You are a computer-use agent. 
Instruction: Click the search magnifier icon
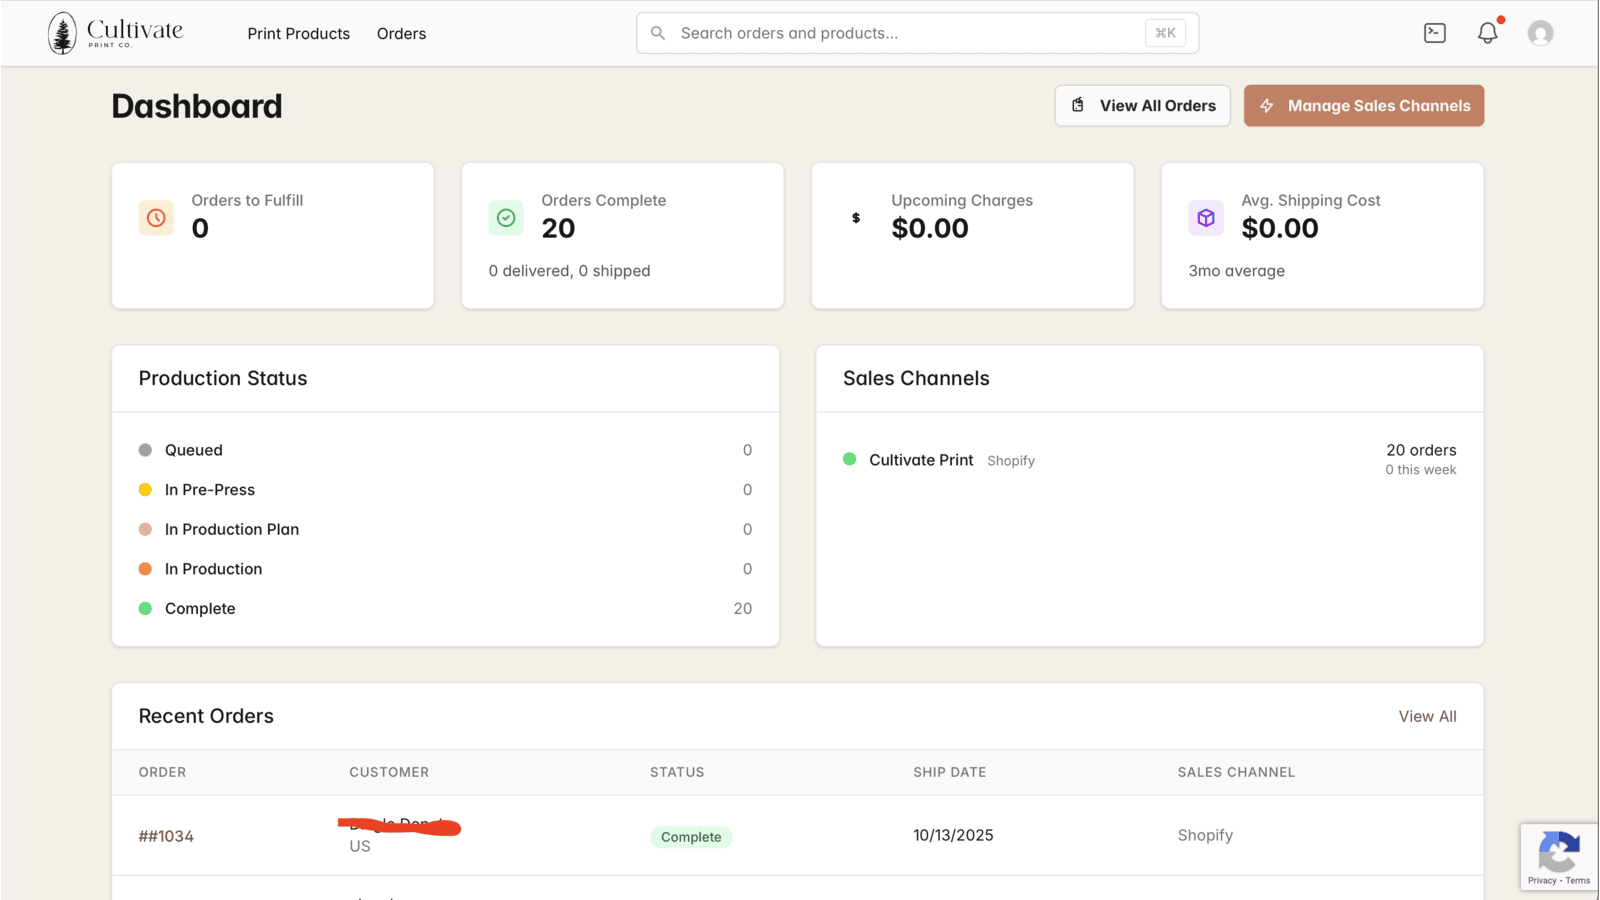click(658, 33)
